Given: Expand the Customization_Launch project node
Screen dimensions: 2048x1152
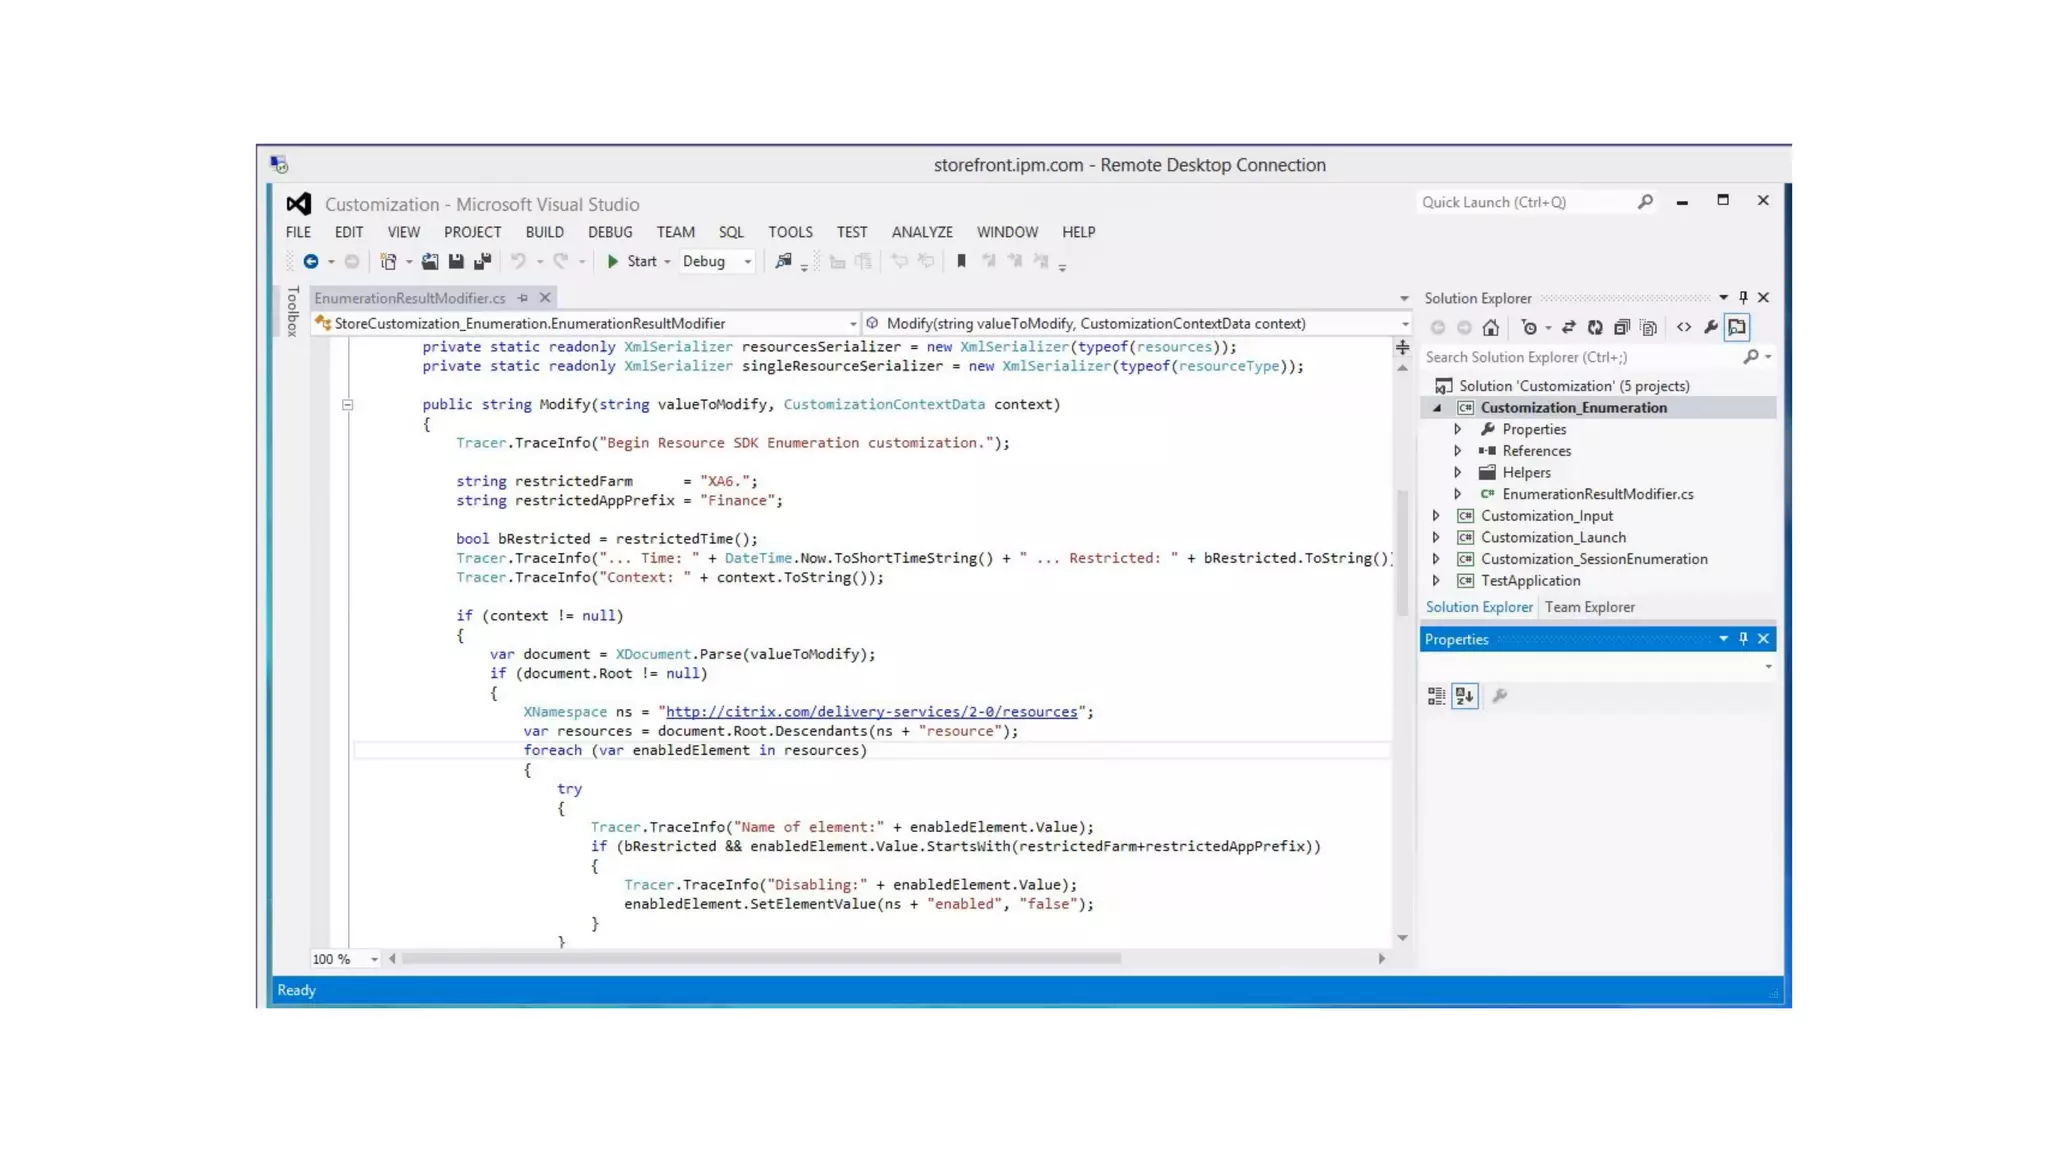Looking at the screenshot, I should [x=1436, y=538].
